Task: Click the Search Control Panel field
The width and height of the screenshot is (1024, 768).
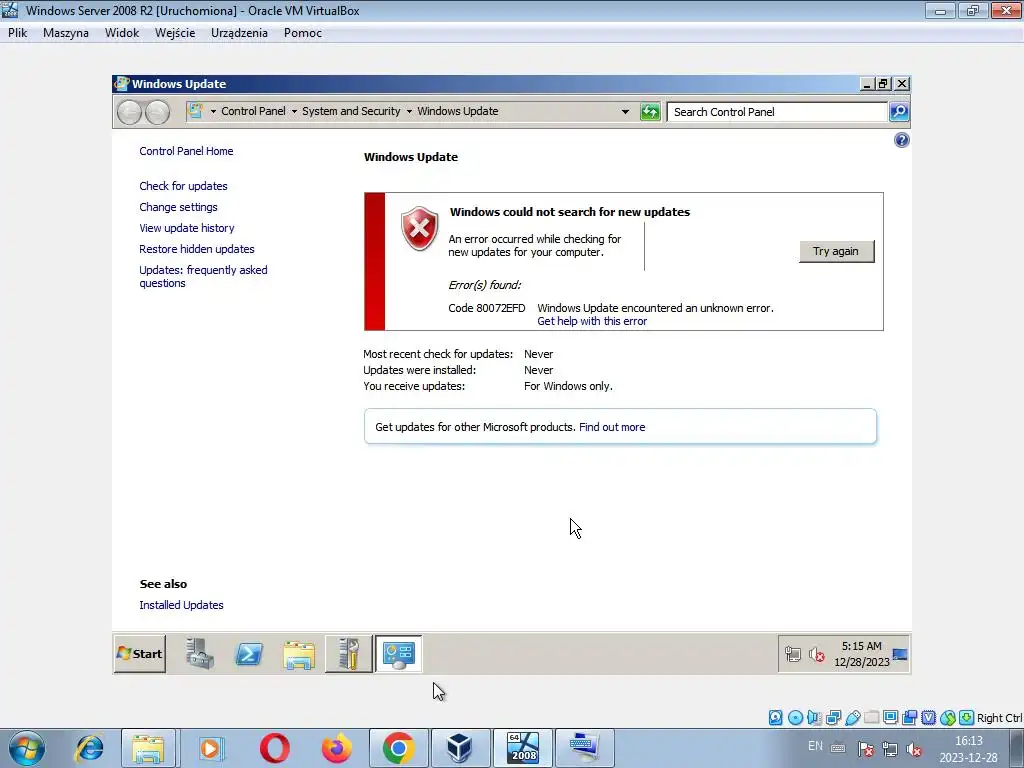Action: (777, 112)
